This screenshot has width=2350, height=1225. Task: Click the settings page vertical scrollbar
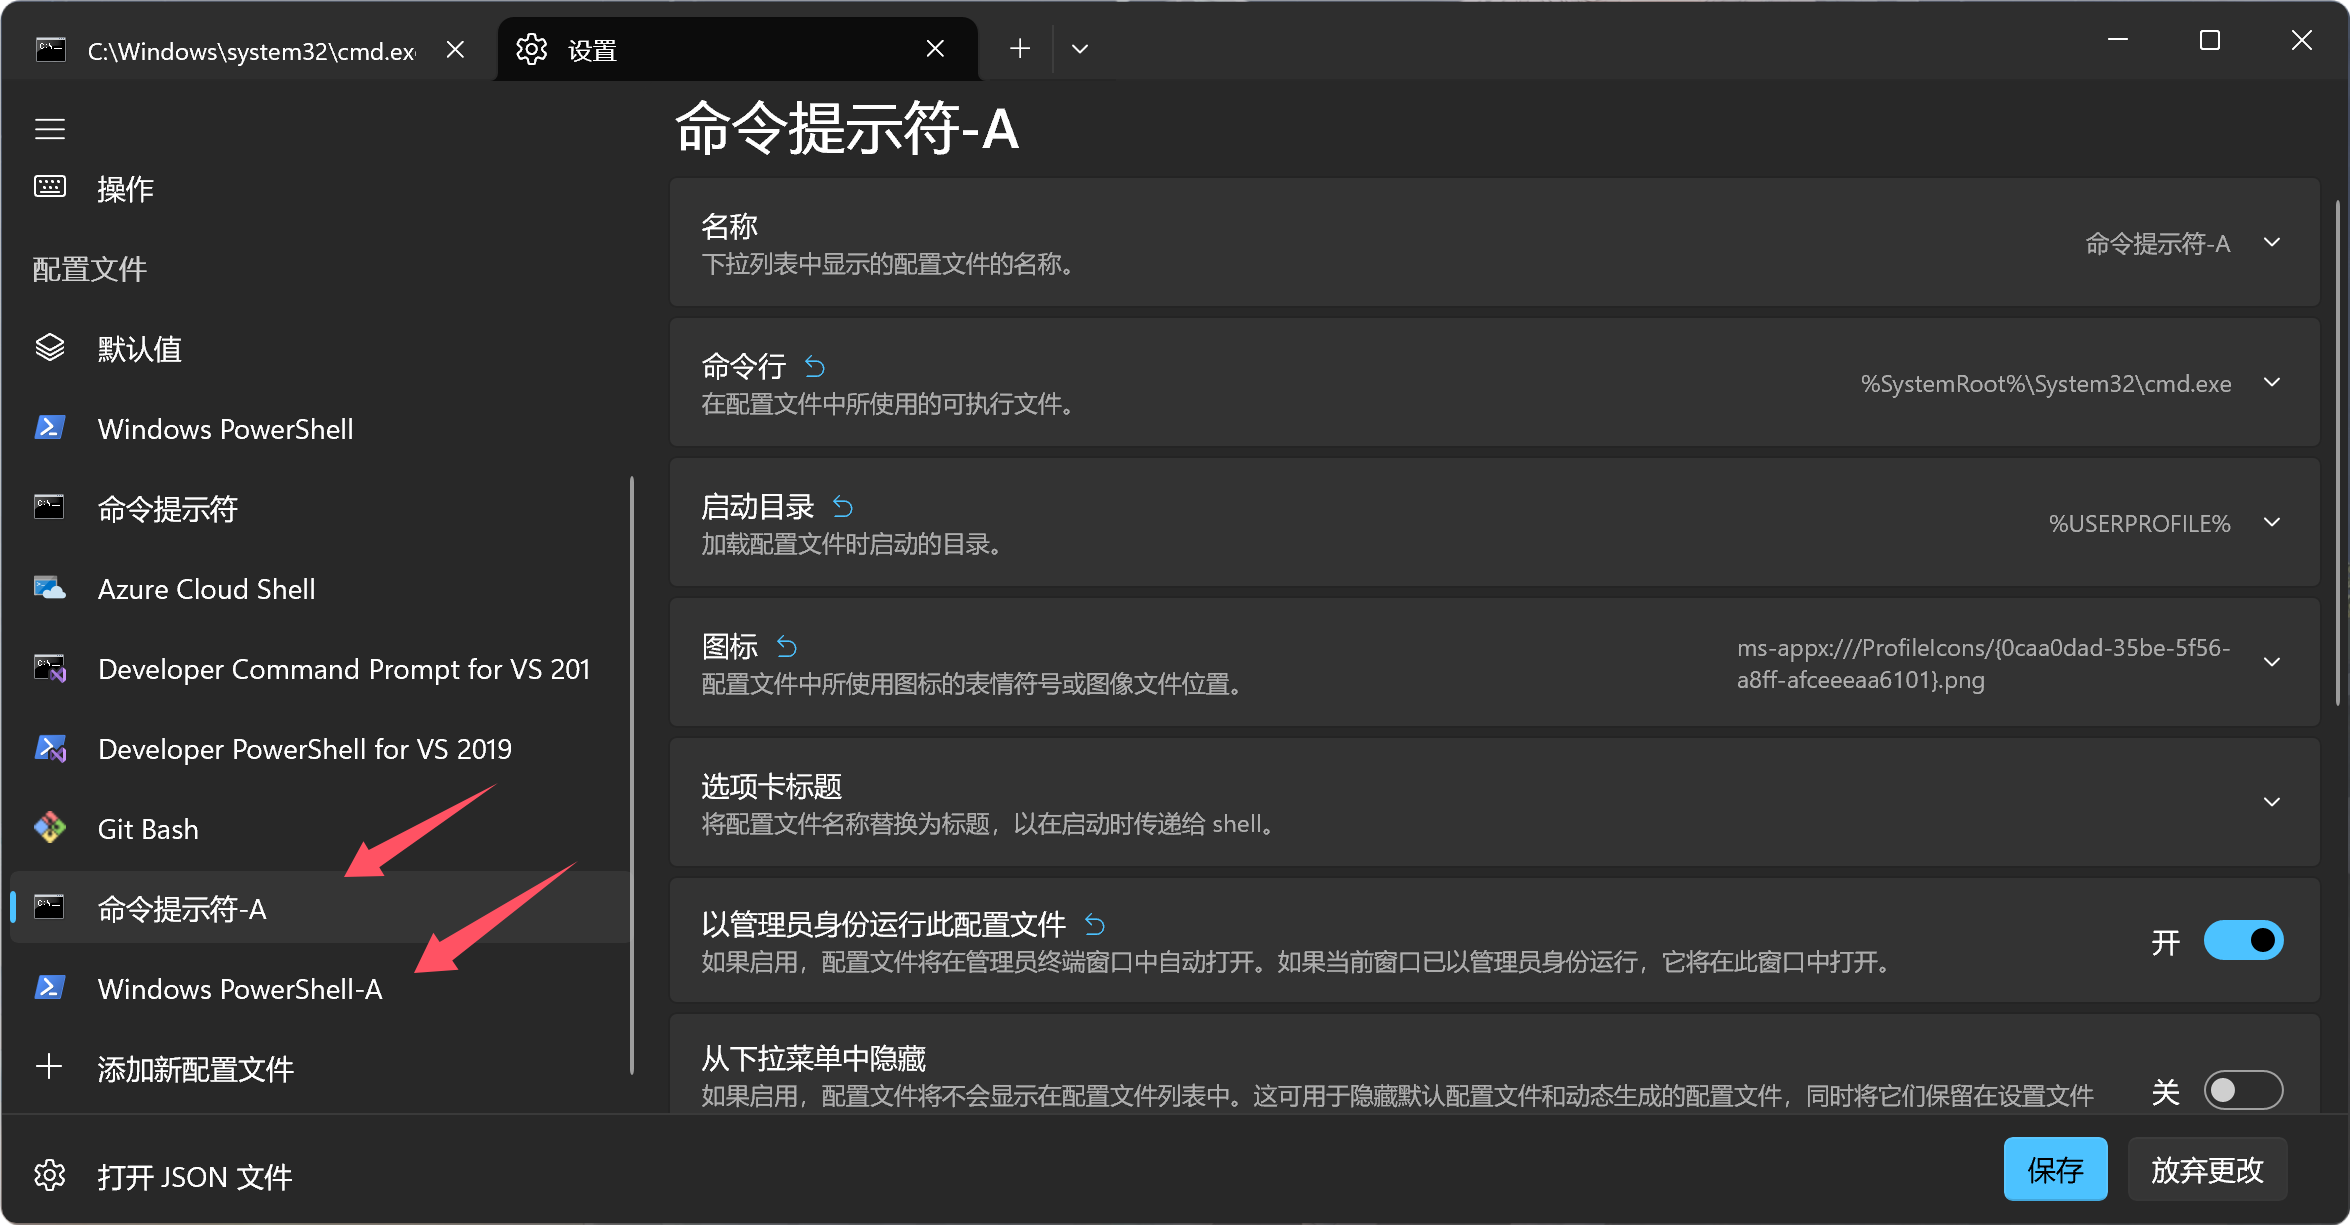click(2337, 452)
